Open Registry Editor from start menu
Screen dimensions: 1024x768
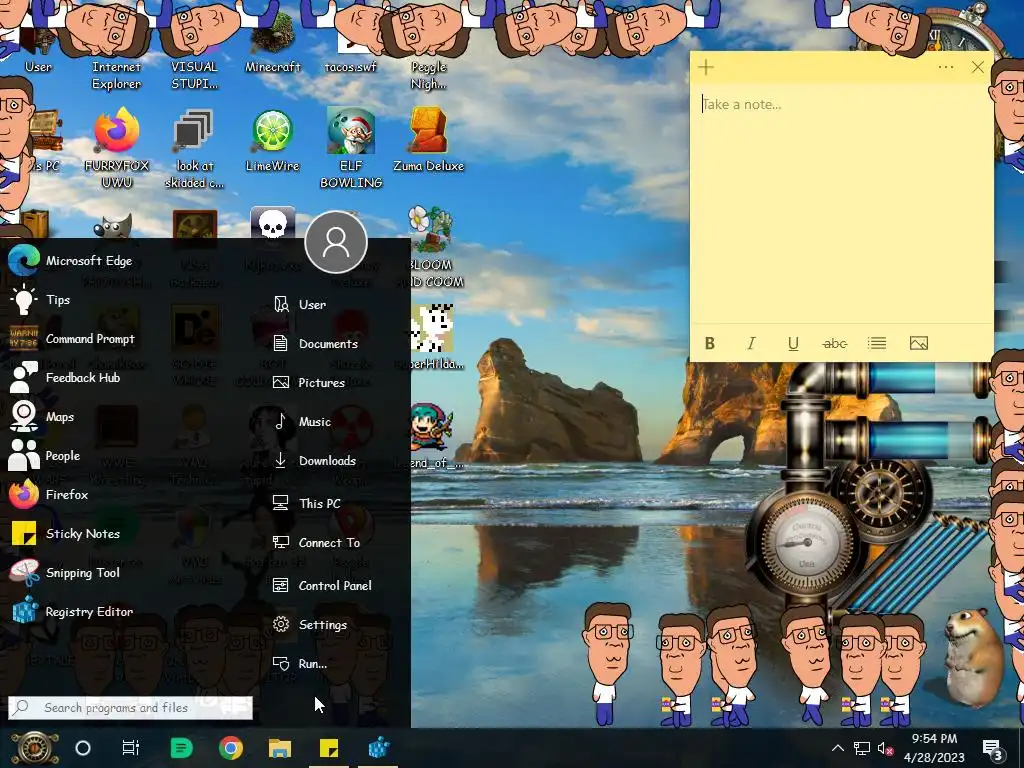pos(72,611)
